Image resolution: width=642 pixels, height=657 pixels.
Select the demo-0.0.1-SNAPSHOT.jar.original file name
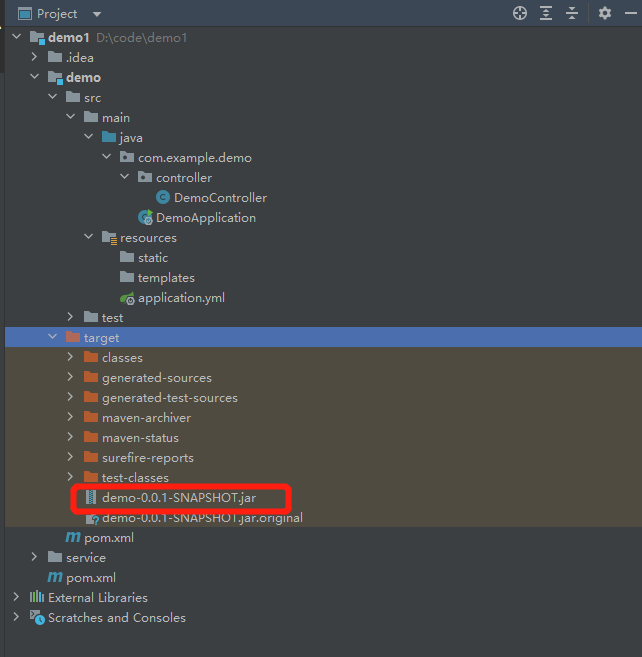(202, 518)
